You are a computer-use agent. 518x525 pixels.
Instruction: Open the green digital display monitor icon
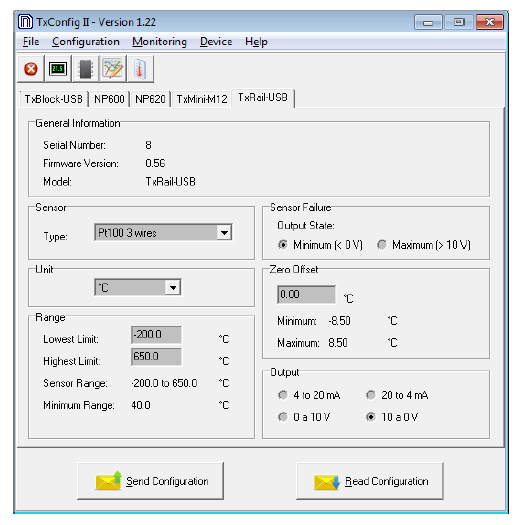click(58, 69)
